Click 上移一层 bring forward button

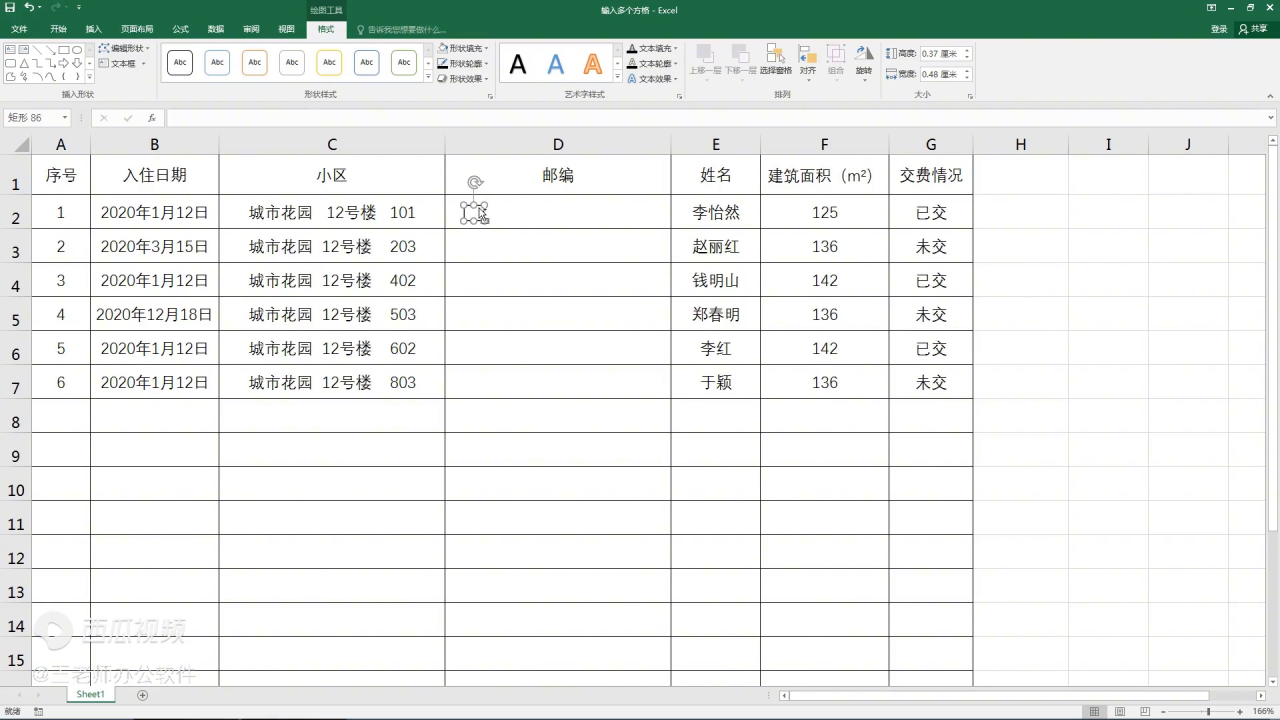pyautogui.click(x=705, y=62)
